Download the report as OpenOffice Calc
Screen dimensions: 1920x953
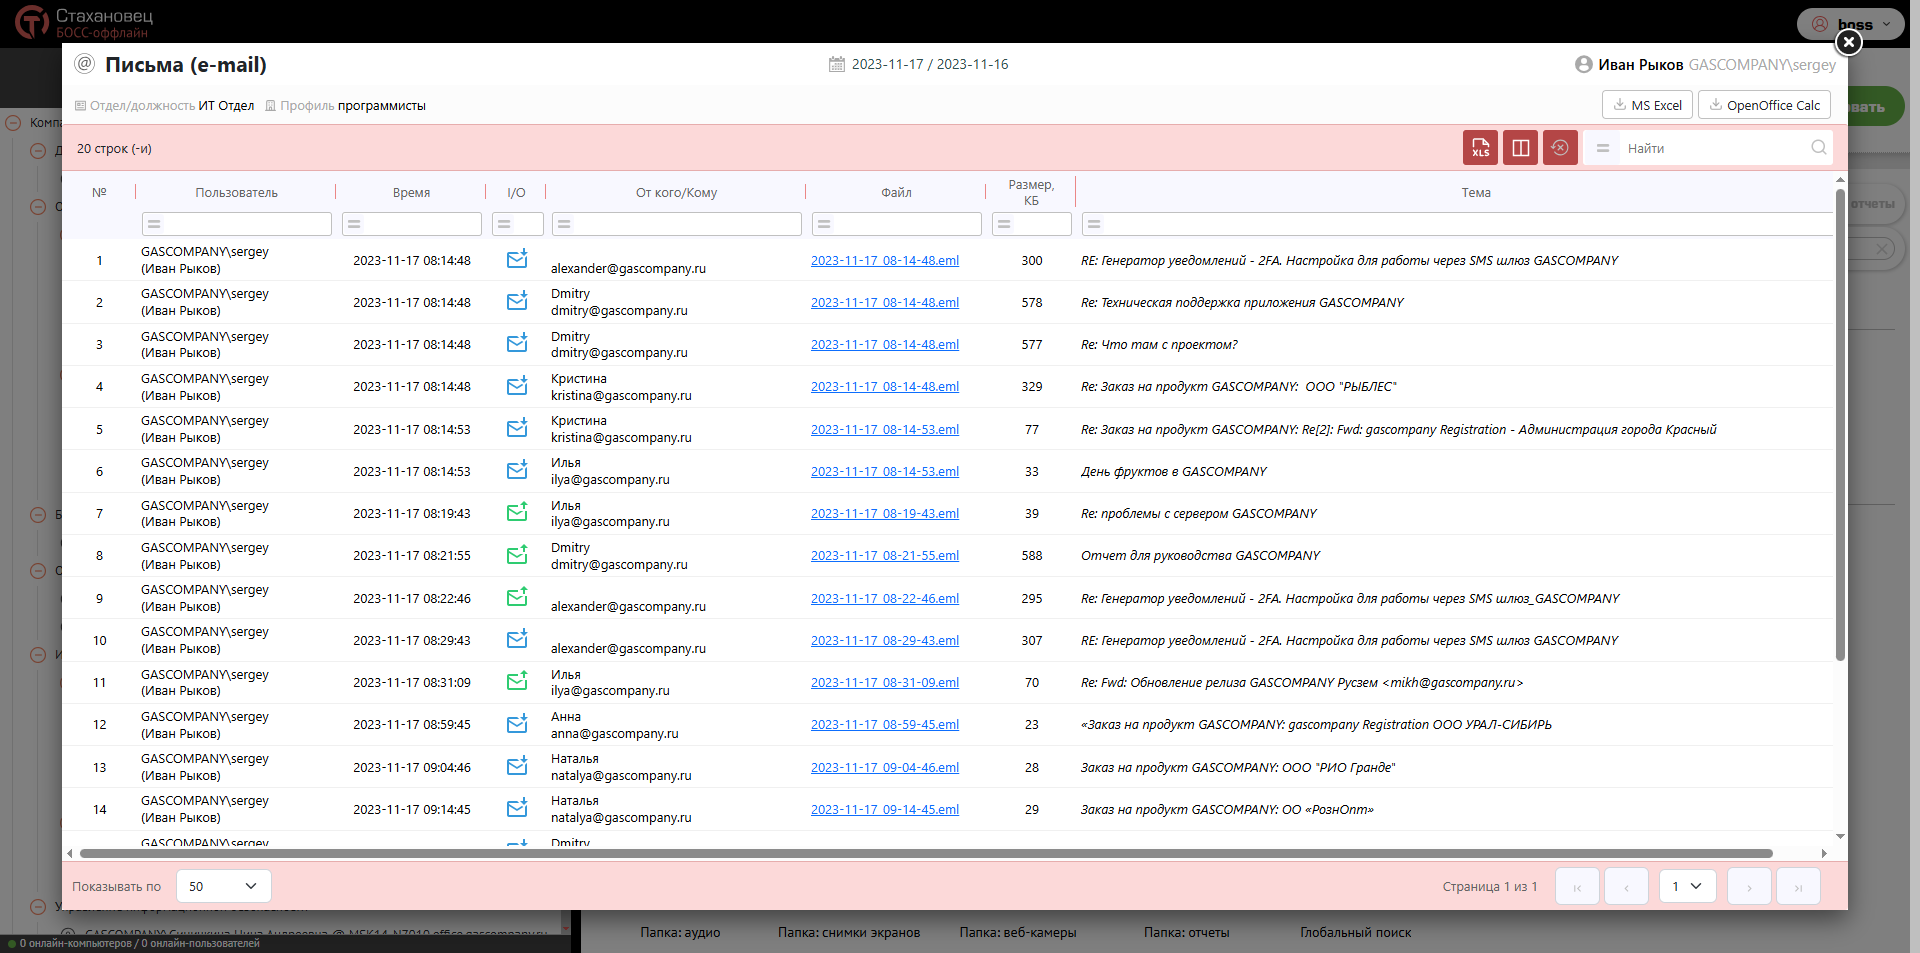click(1764, 105)
